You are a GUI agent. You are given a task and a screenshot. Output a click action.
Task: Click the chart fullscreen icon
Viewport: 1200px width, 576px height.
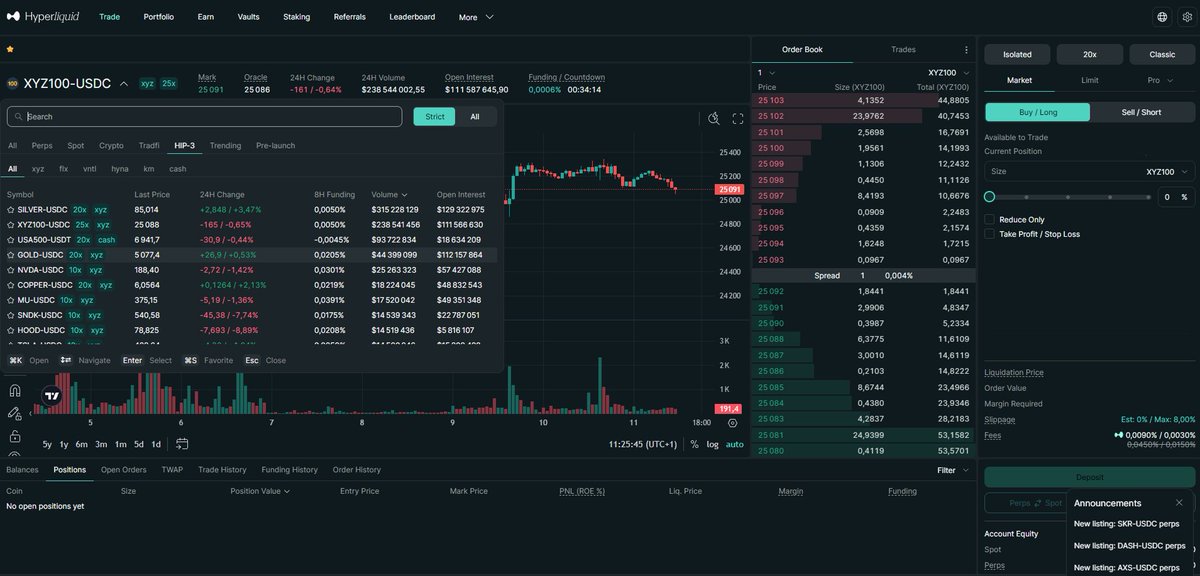click(738, 118)
